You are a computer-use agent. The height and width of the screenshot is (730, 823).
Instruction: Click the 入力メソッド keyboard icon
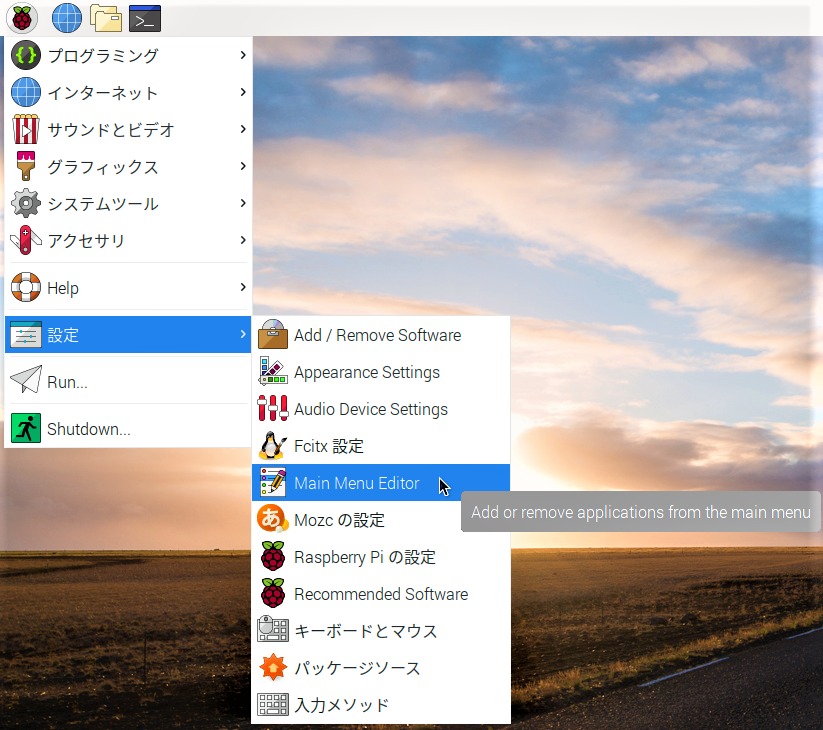click(x=273, y=704)
